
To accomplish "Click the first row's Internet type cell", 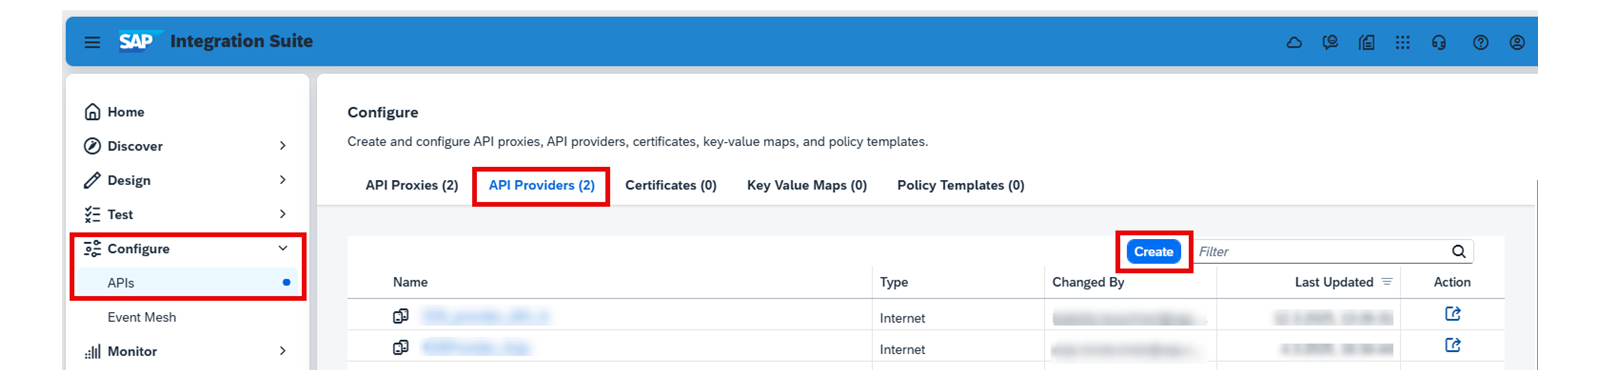I will 902,318.
